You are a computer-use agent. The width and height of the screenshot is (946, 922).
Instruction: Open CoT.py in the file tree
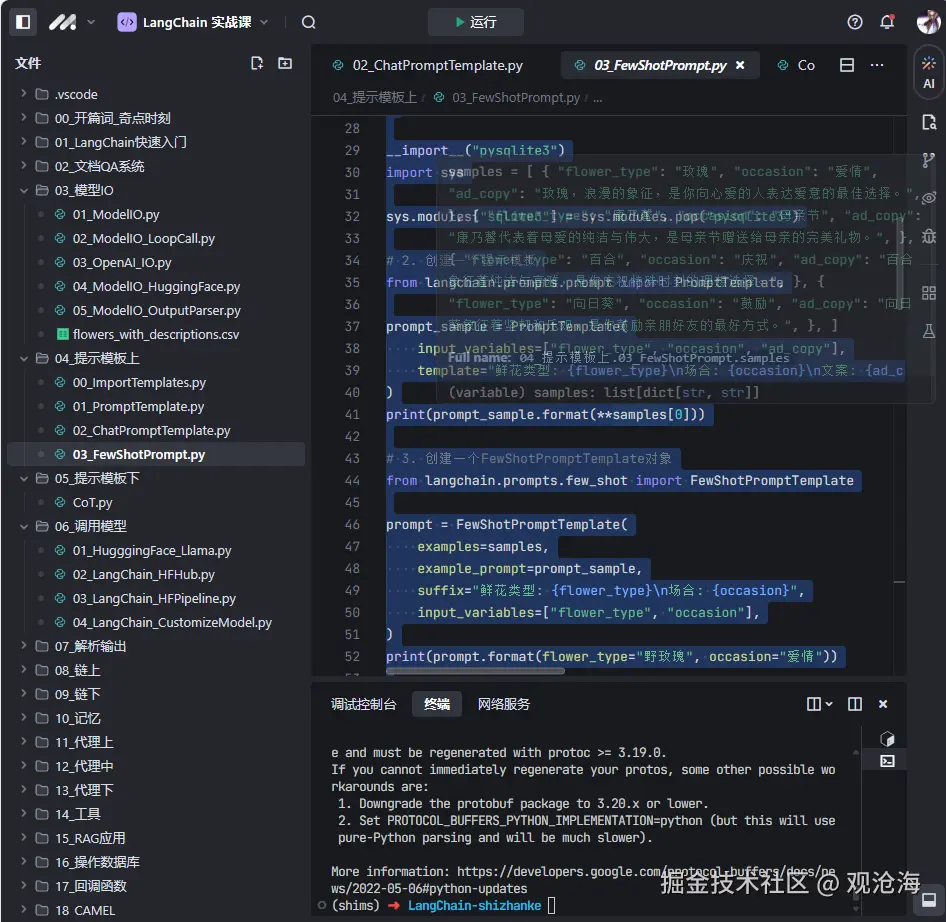point(92,502)
